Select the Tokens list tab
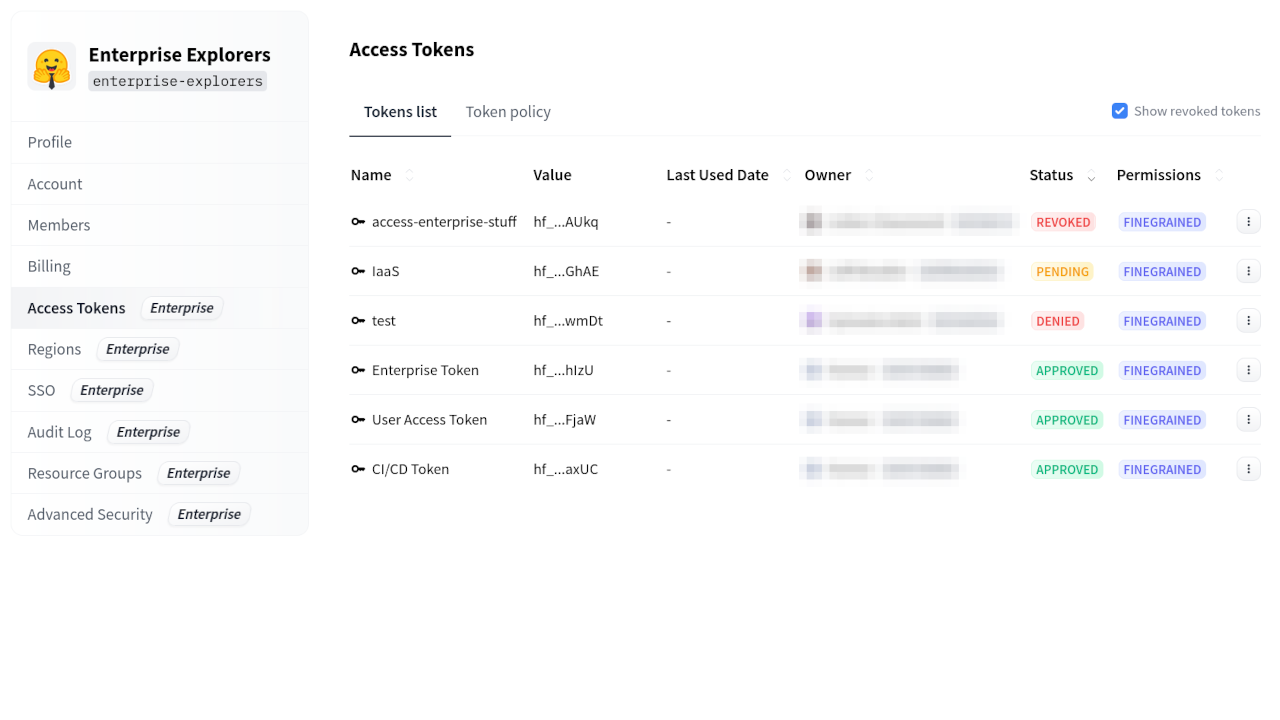The height and width of the screenshot is (720, 1280). pos(400,111)
